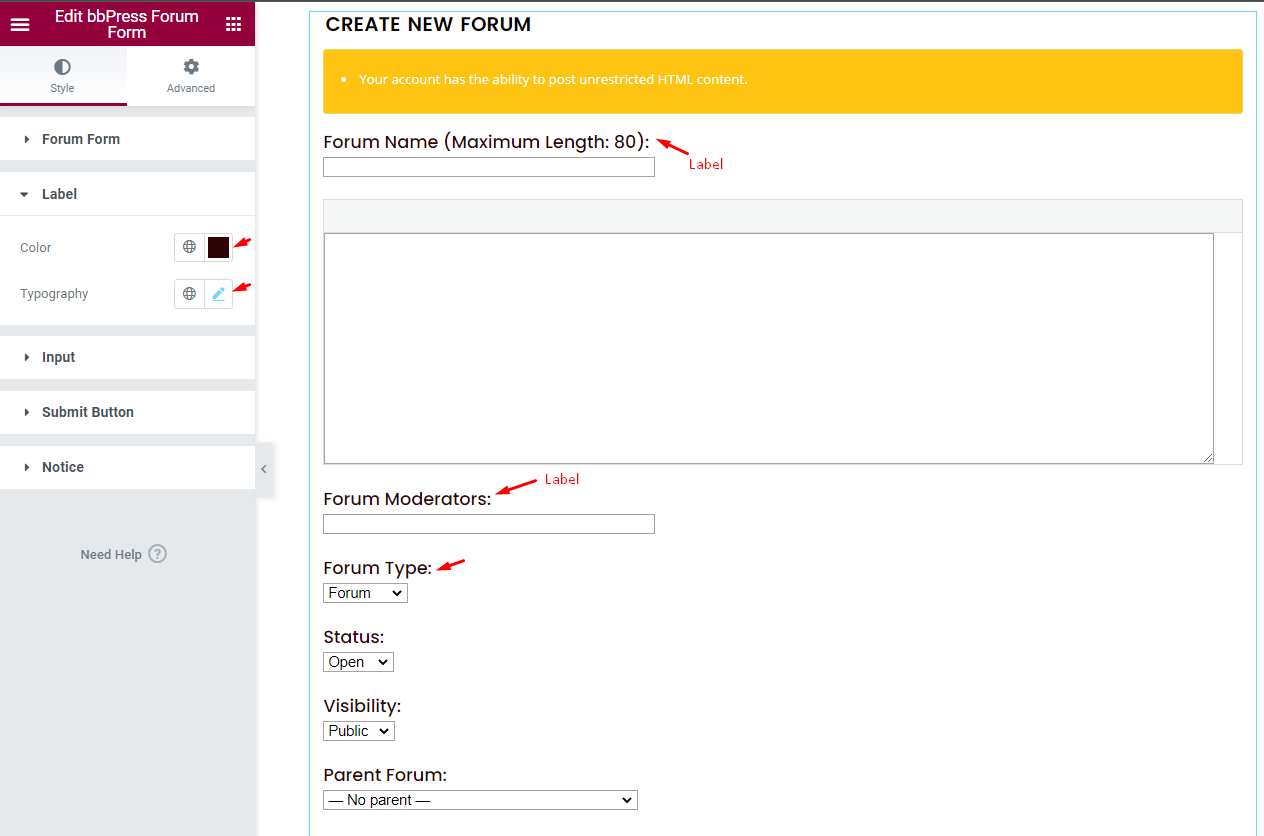Open the Visibility dropdown showing Public
This screenshot has height=836, width=1264.
coord(358,730)
